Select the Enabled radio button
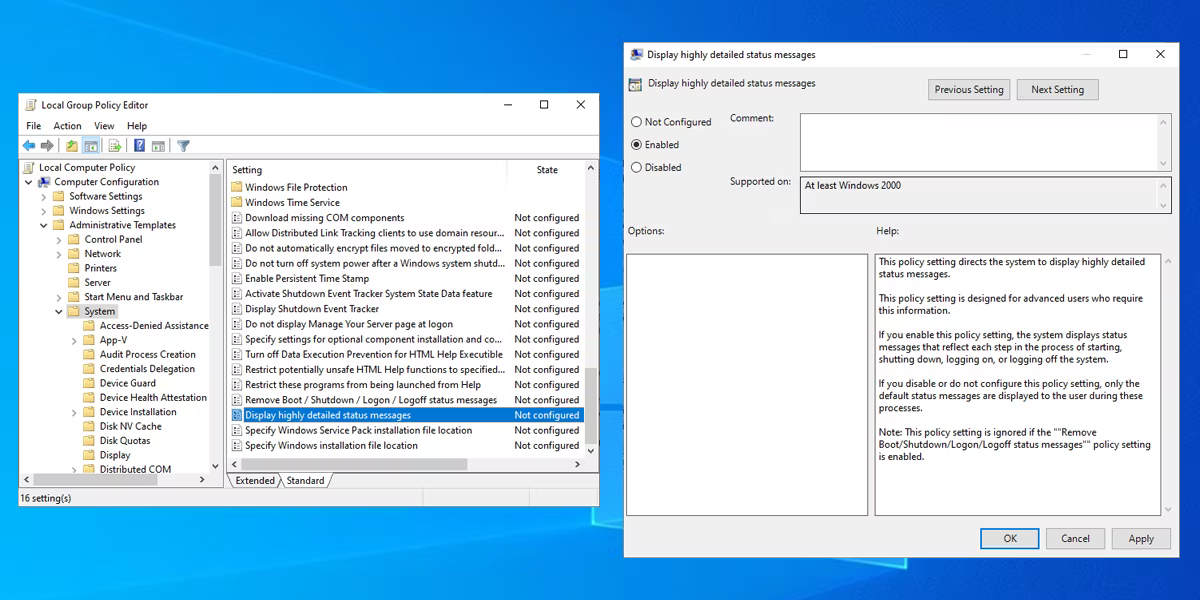 636,145
